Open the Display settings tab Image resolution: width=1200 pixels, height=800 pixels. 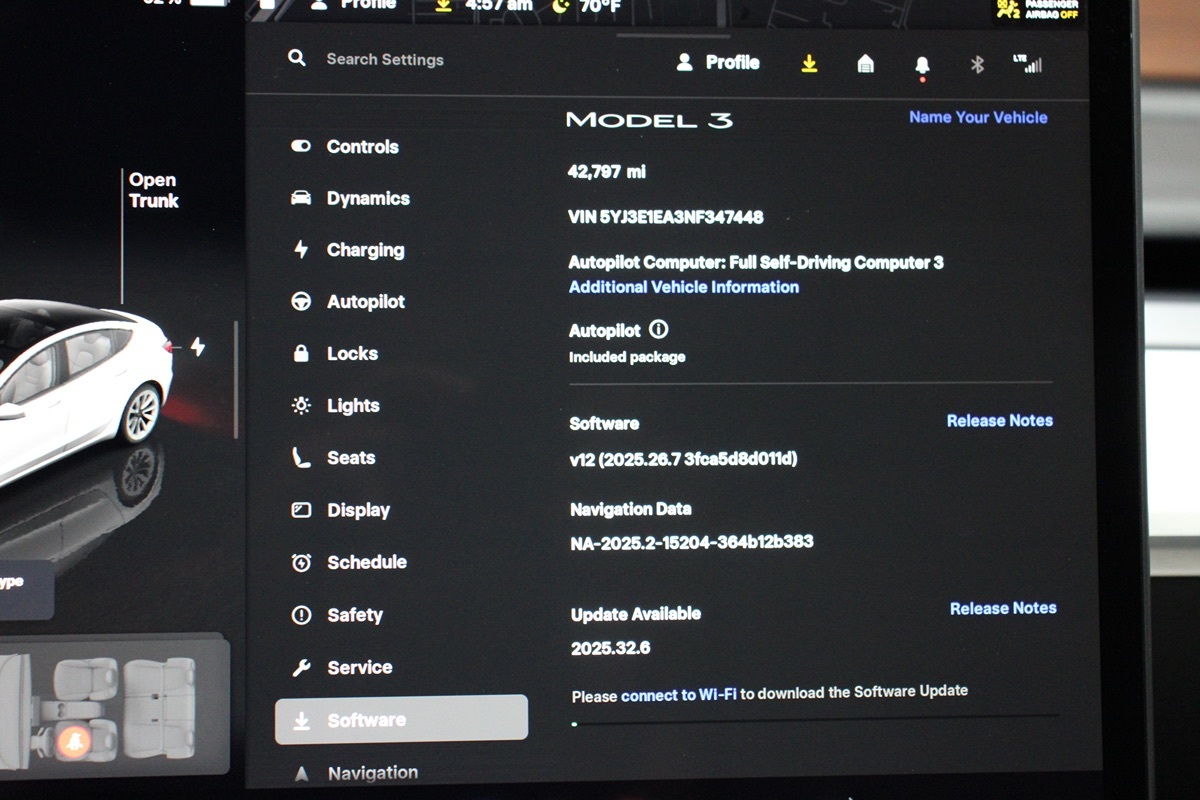[x=357, y=510]
